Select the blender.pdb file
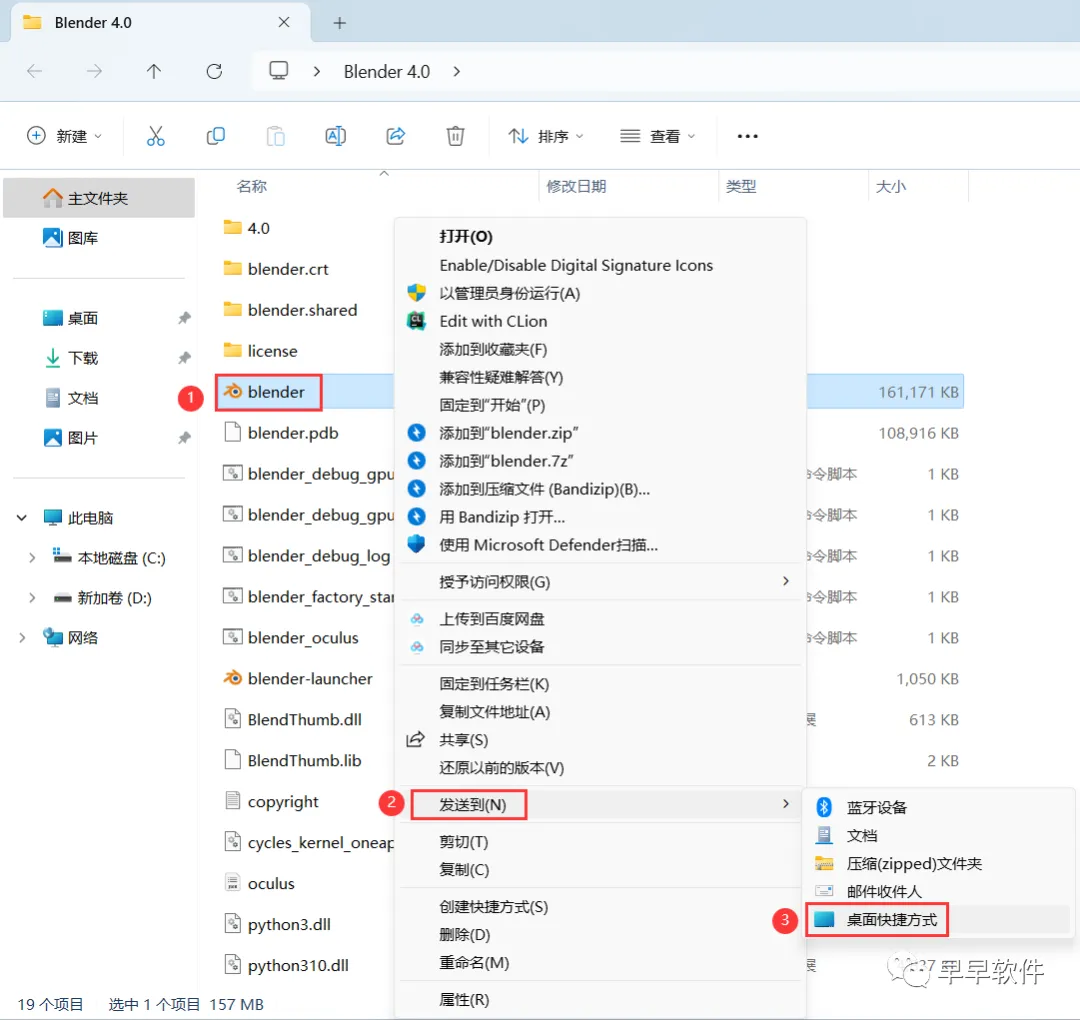 tap(281, 433)
